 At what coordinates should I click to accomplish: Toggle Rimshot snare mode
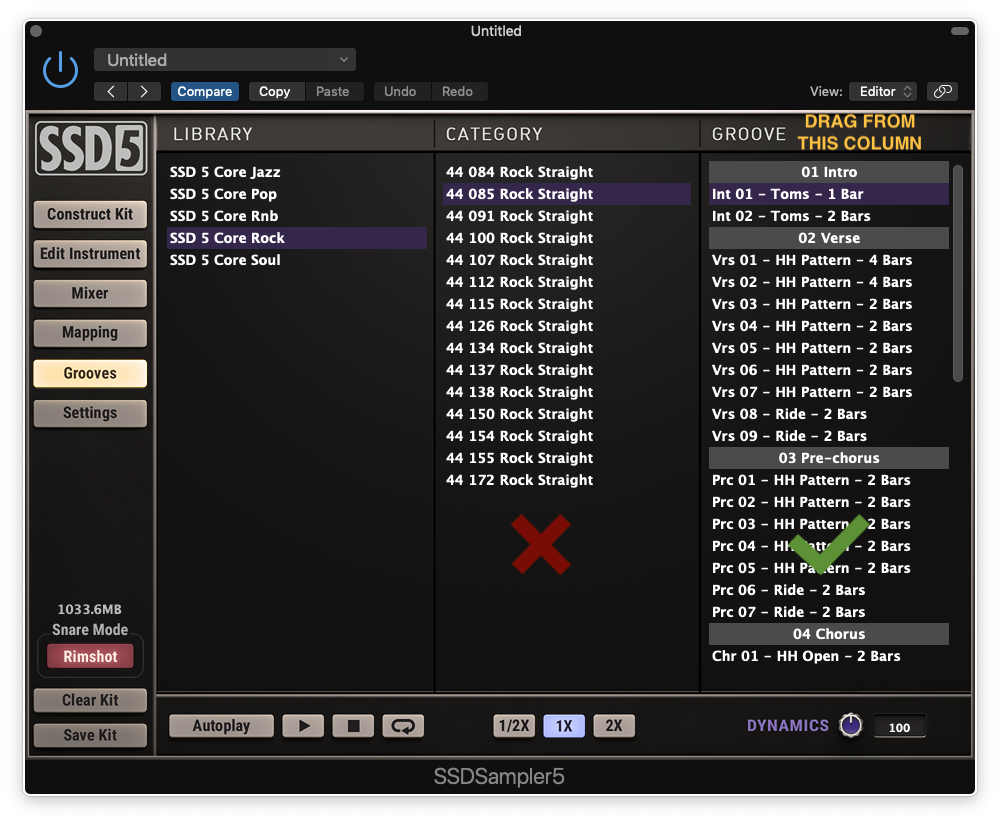click(90, 656)
